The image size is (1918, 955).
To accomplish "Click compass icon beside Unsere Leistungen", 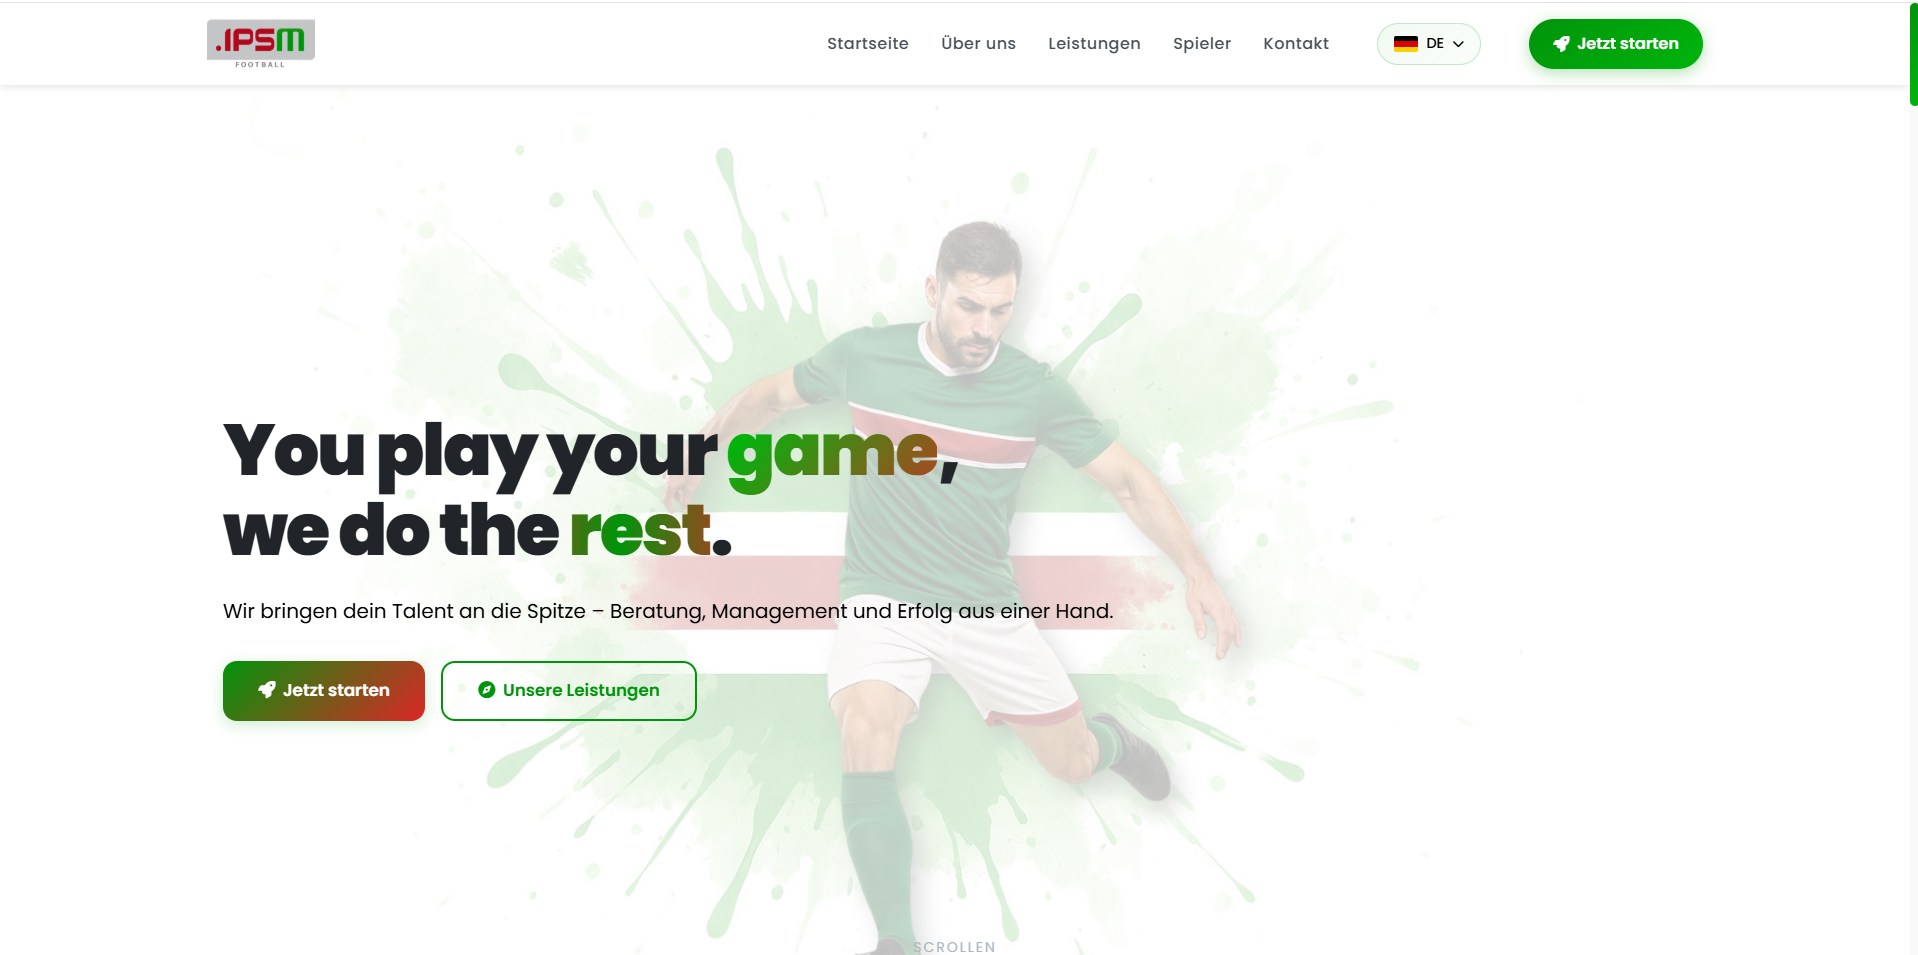I will coord(487,690).
